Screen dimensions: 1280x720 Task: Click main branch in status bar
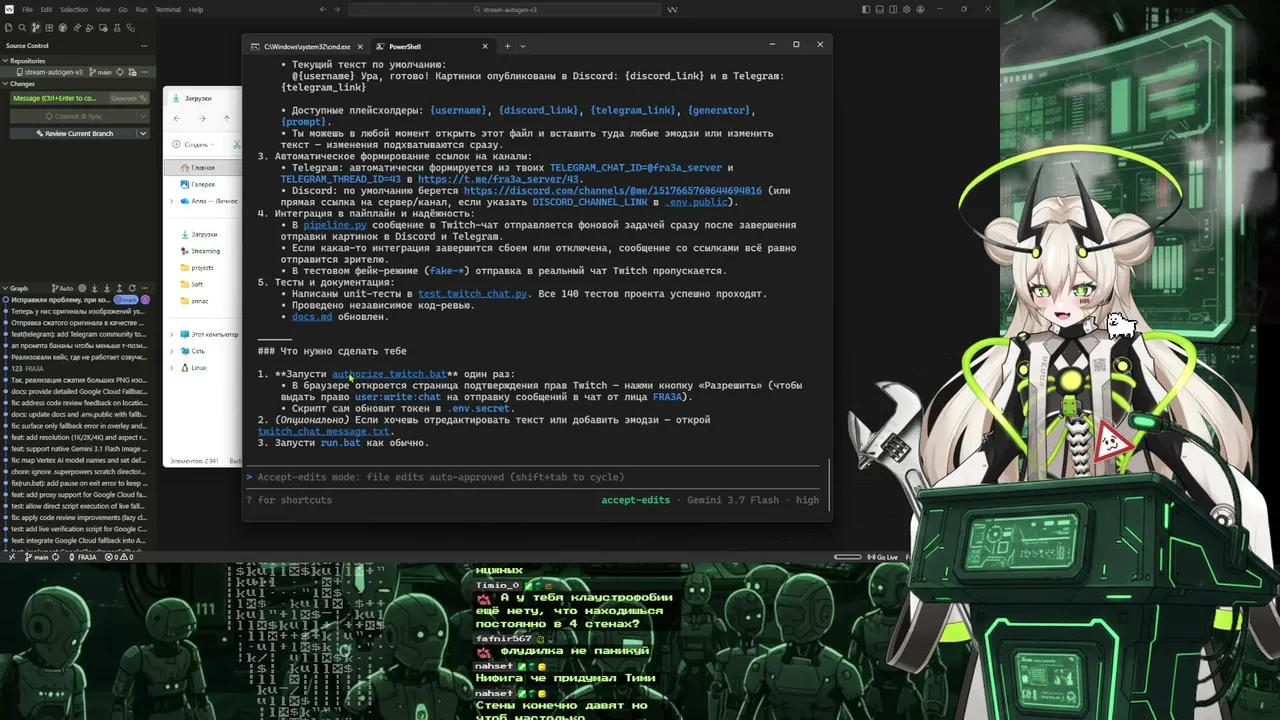(36, 557)
